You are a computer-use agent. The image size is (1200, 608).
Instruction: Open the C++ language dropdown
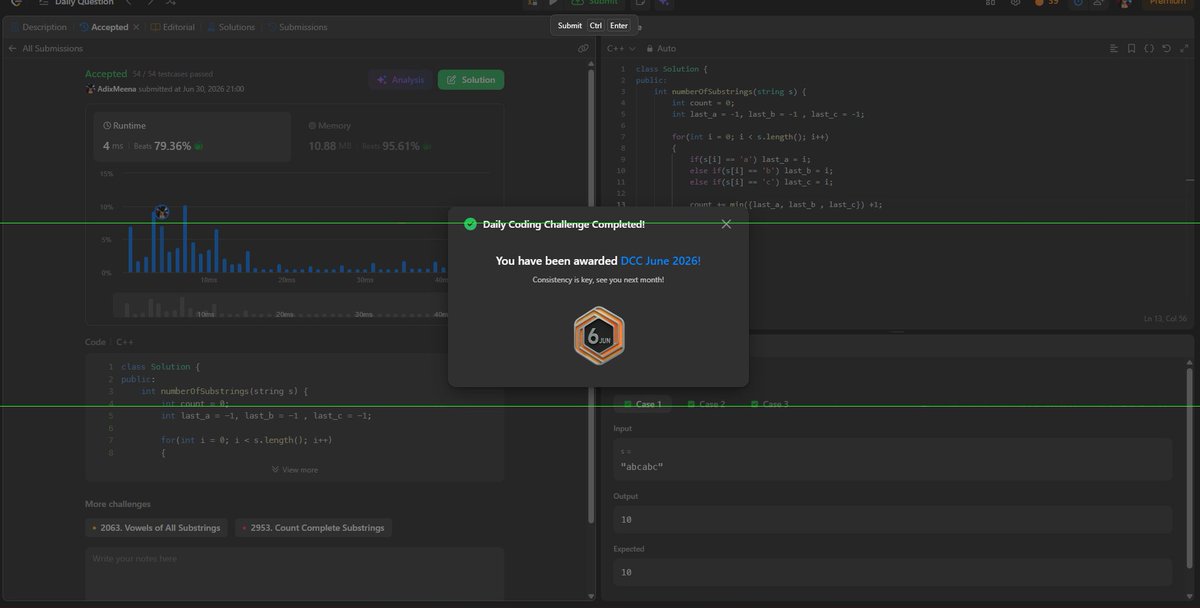(622, 48)
